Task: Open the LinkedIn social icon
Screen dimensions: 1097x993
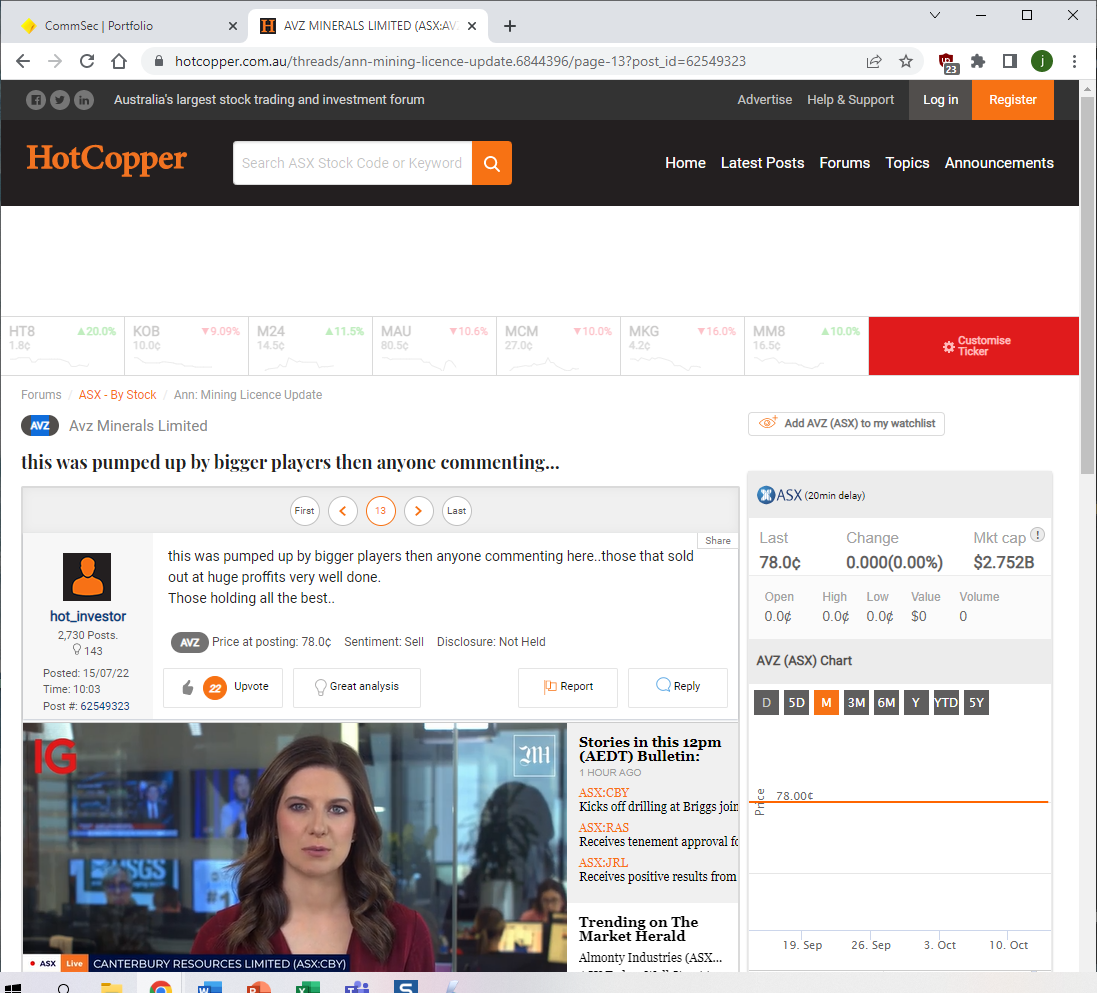Action: [x=84, y=100]
